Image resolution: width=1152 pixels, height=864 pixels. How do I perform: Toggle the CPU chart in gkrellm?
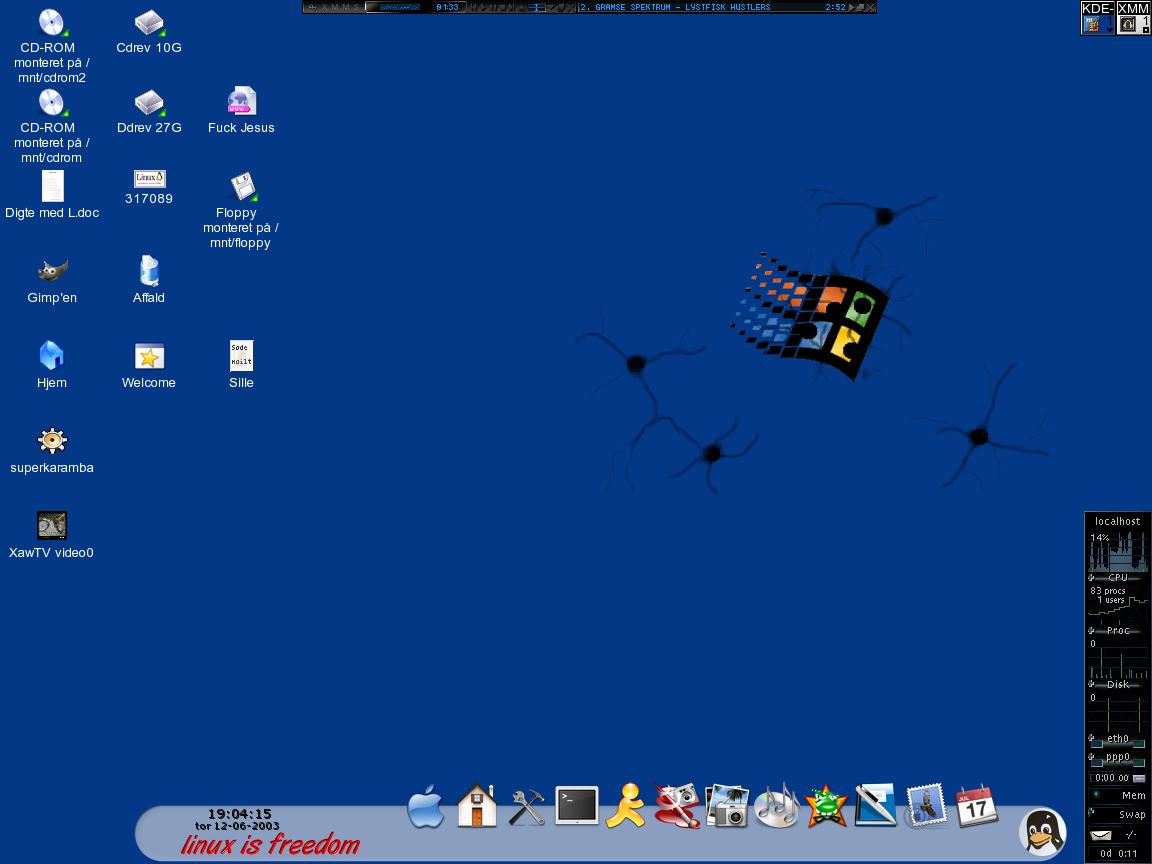tap(1117, 577)
